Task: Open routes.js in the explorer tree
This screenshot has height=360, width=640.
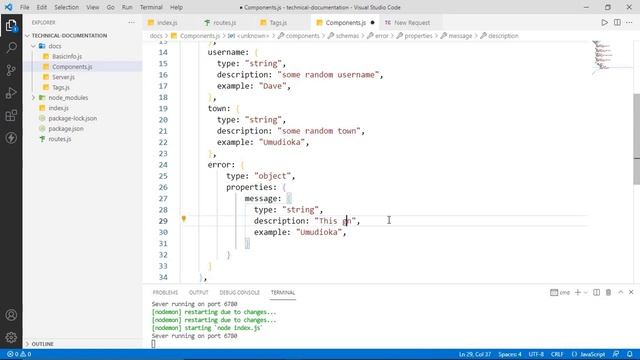Action: (60, 139)
